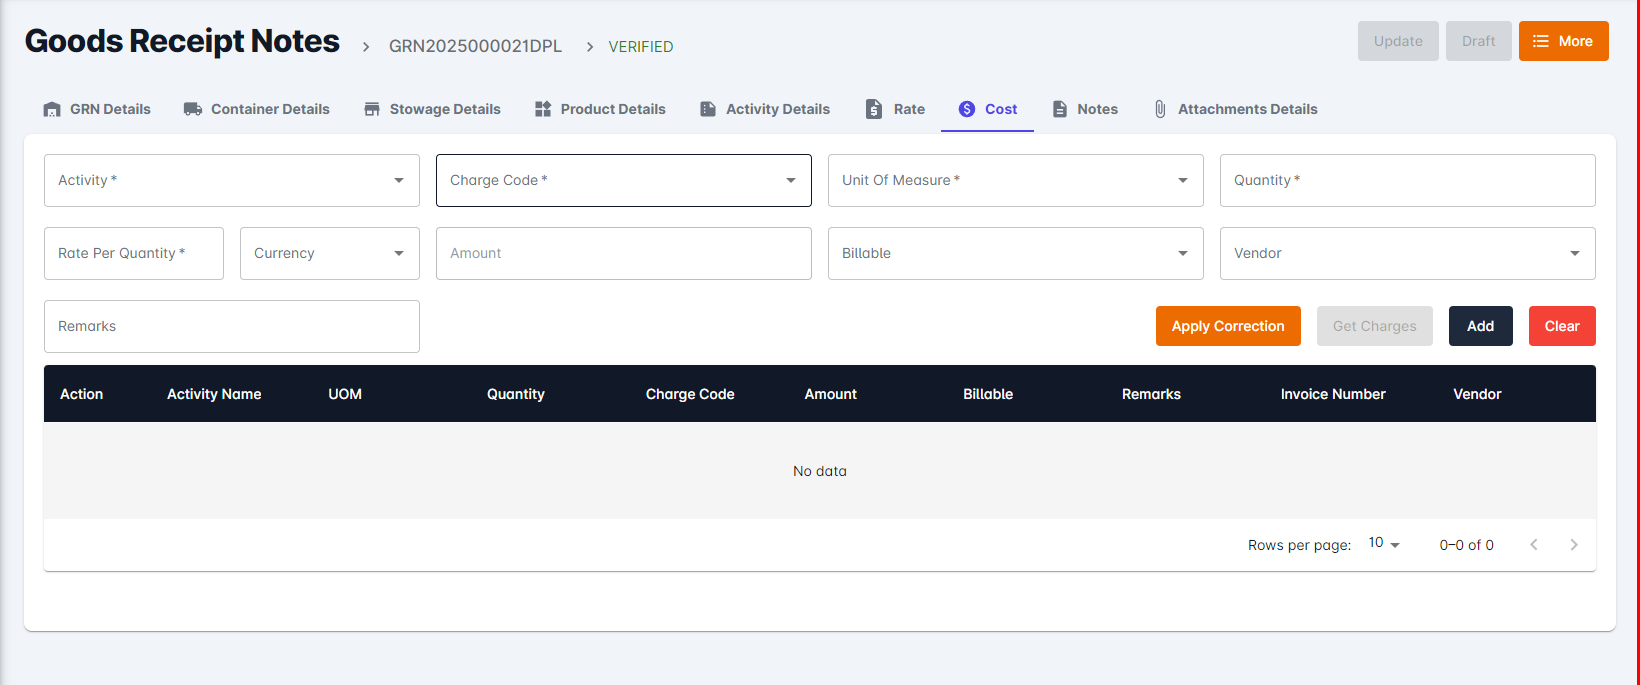Screen dimensions: 1640x685
Task: Click the Attachments Details paperclip icon
Action: click(x=1160, y=109)
